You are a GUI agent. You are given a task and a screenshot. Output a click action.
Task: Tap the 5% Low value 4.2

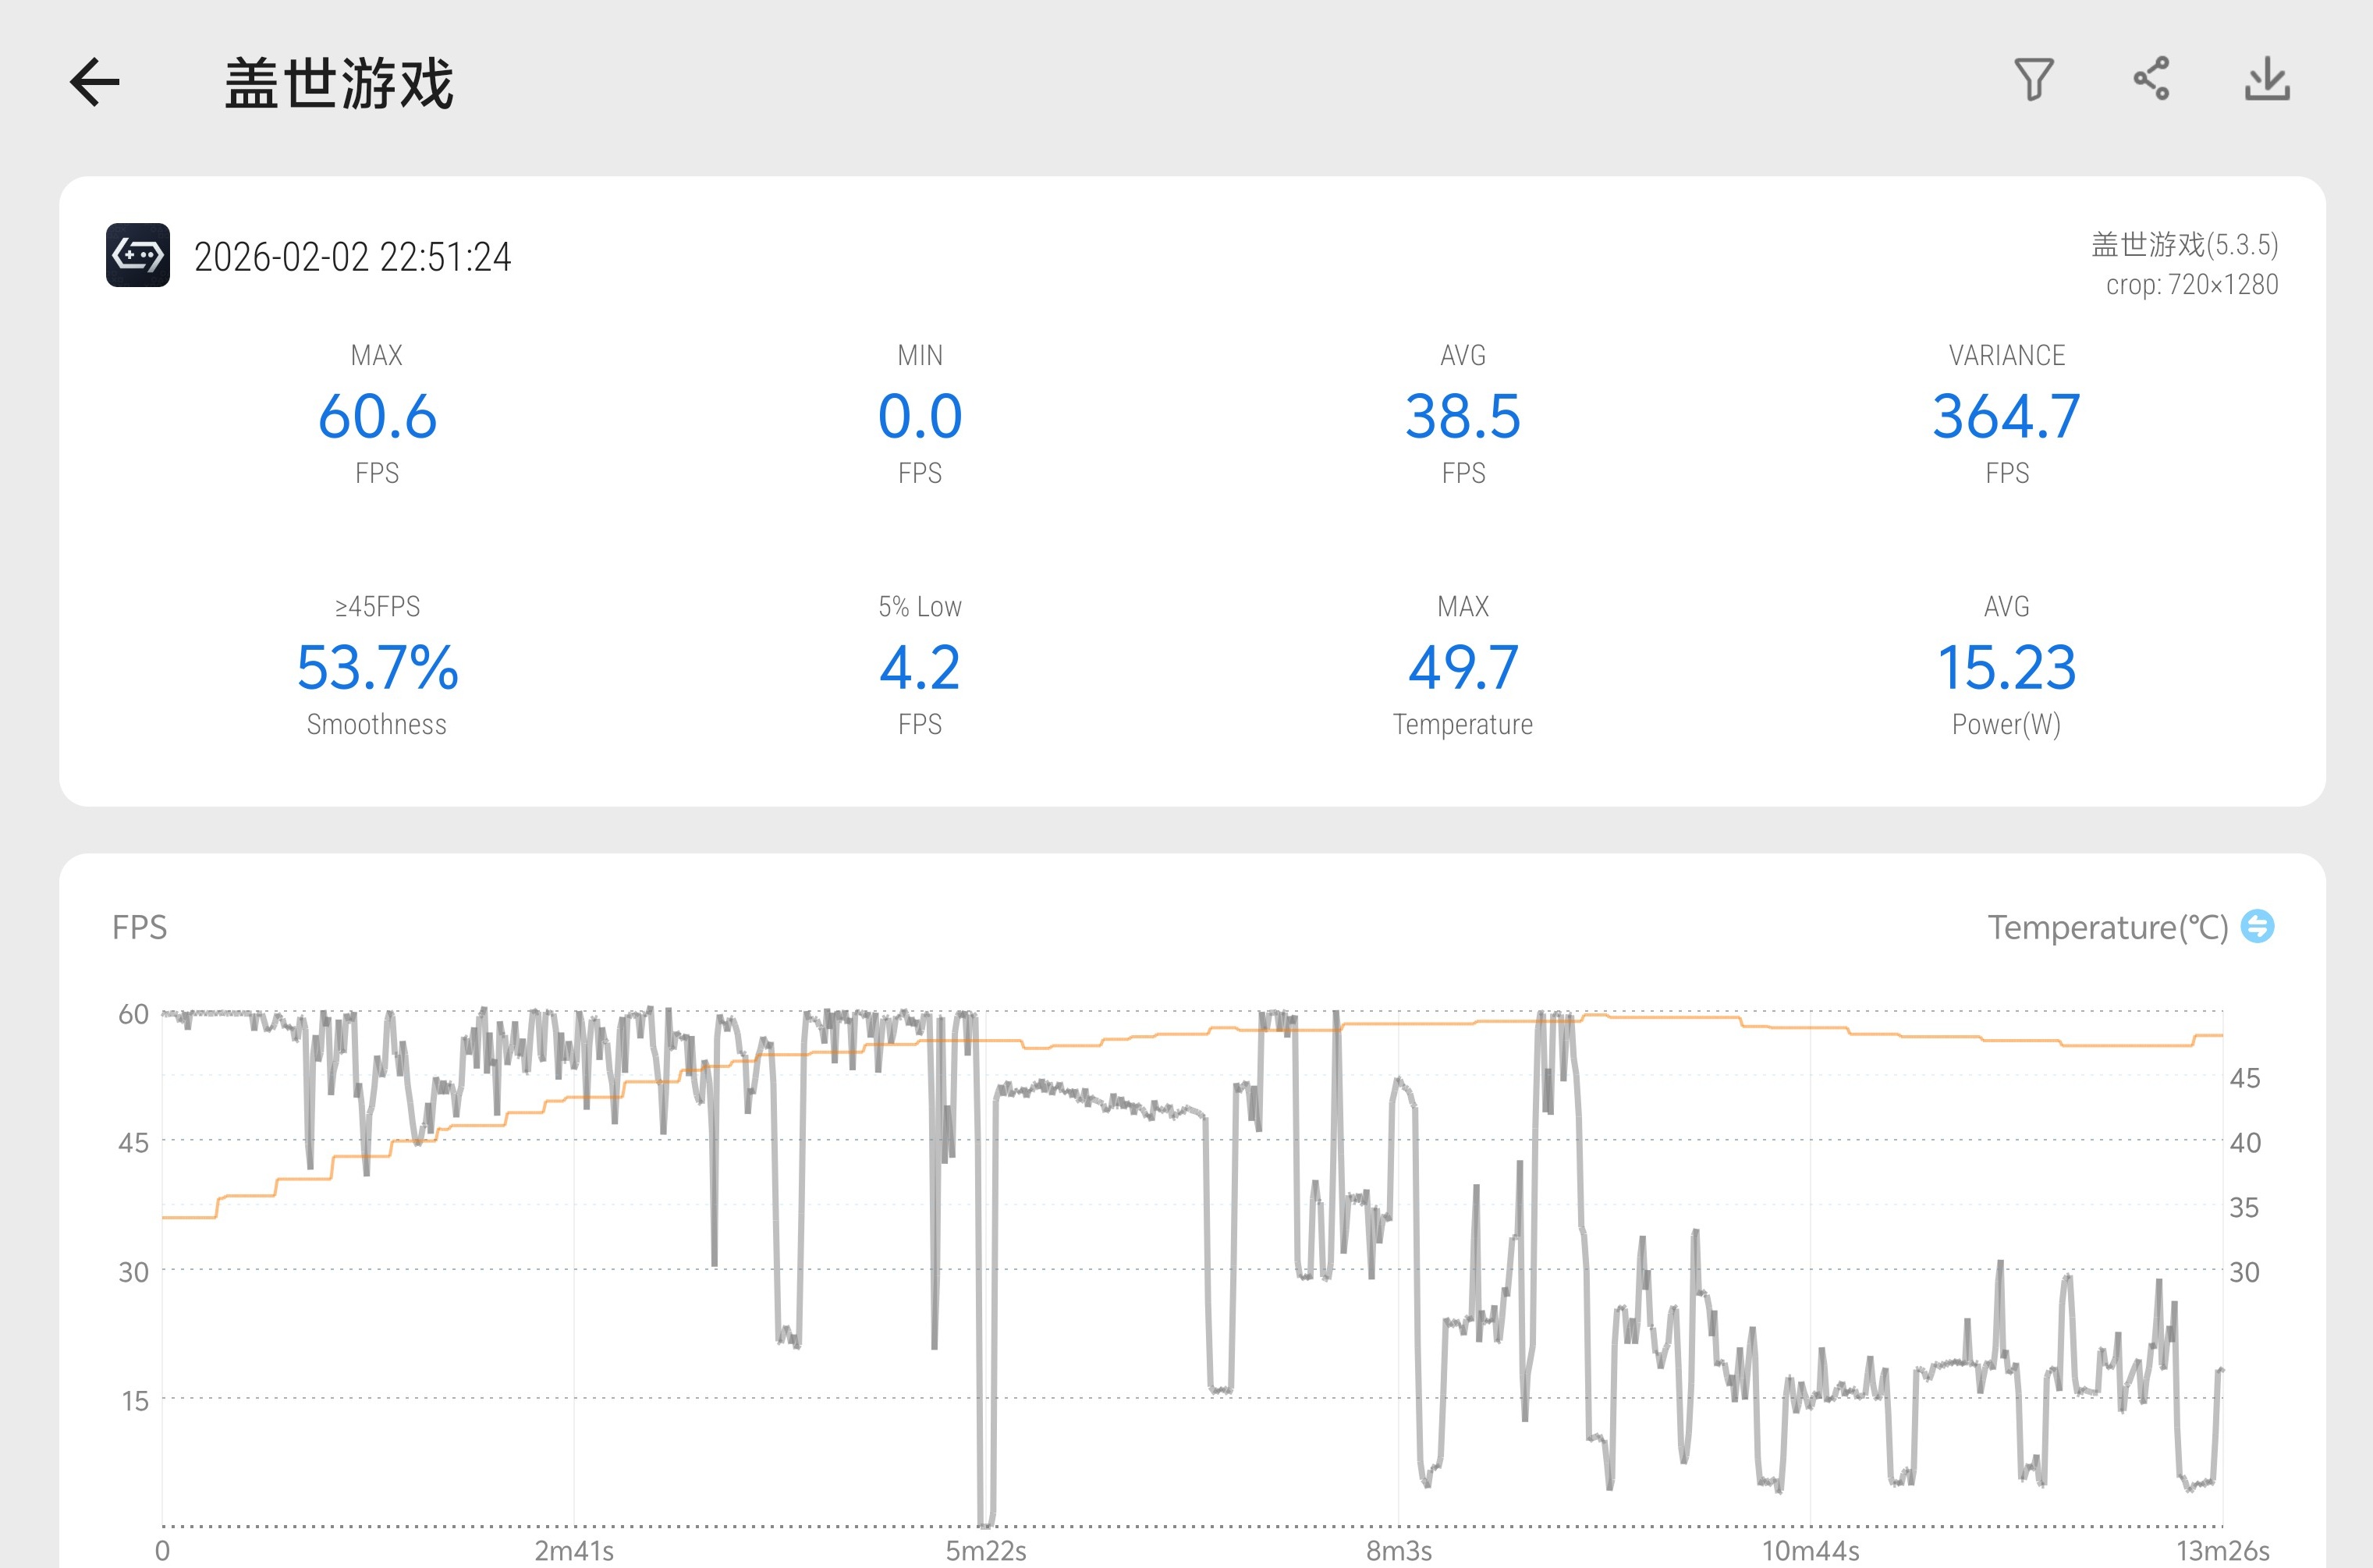(920, 667)
